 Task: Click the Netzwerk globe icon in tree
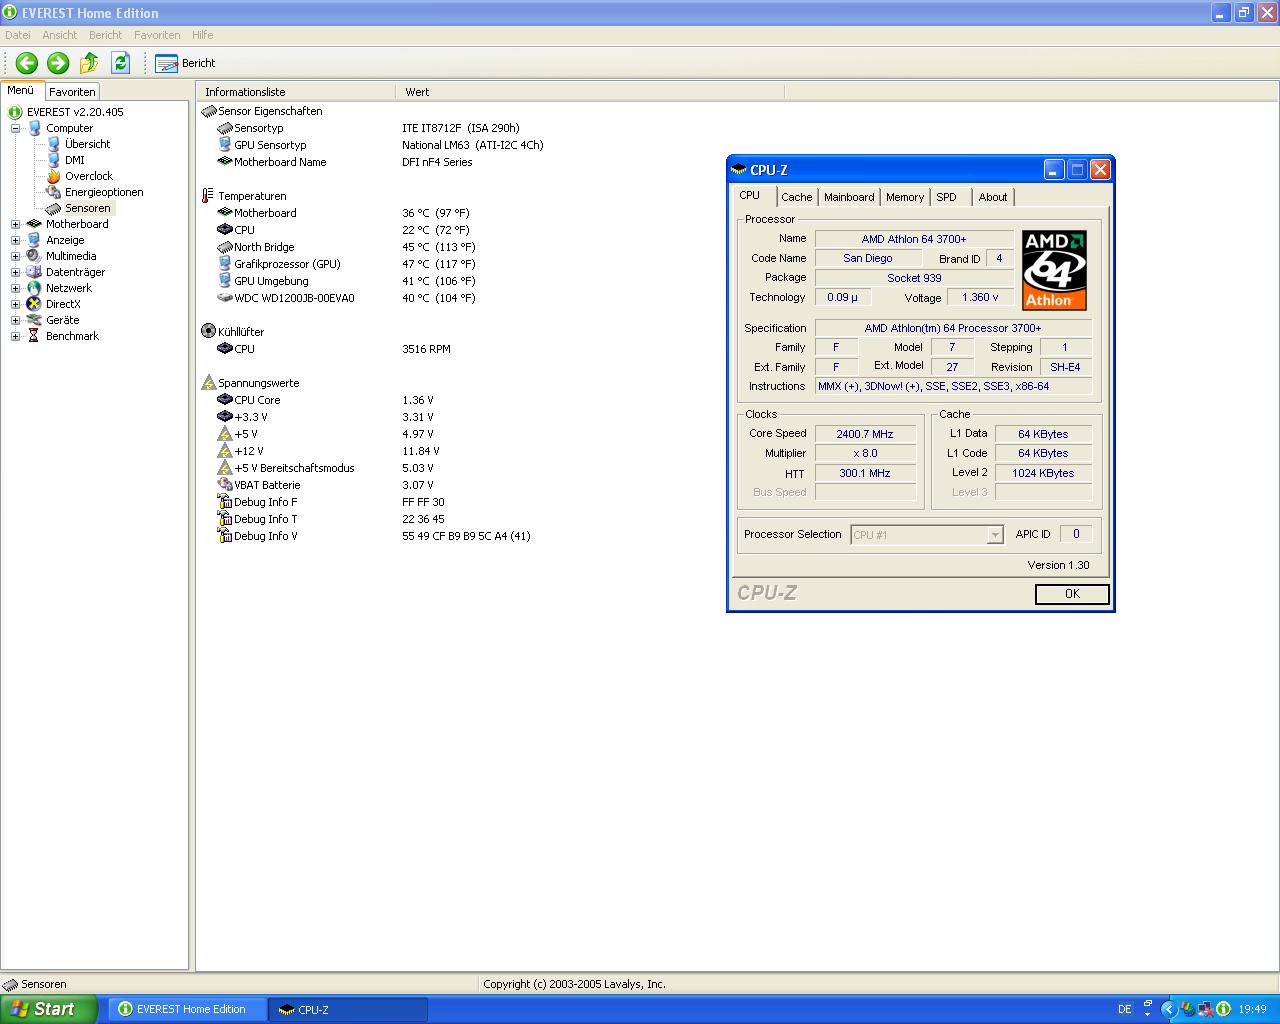tap(34, 288)
